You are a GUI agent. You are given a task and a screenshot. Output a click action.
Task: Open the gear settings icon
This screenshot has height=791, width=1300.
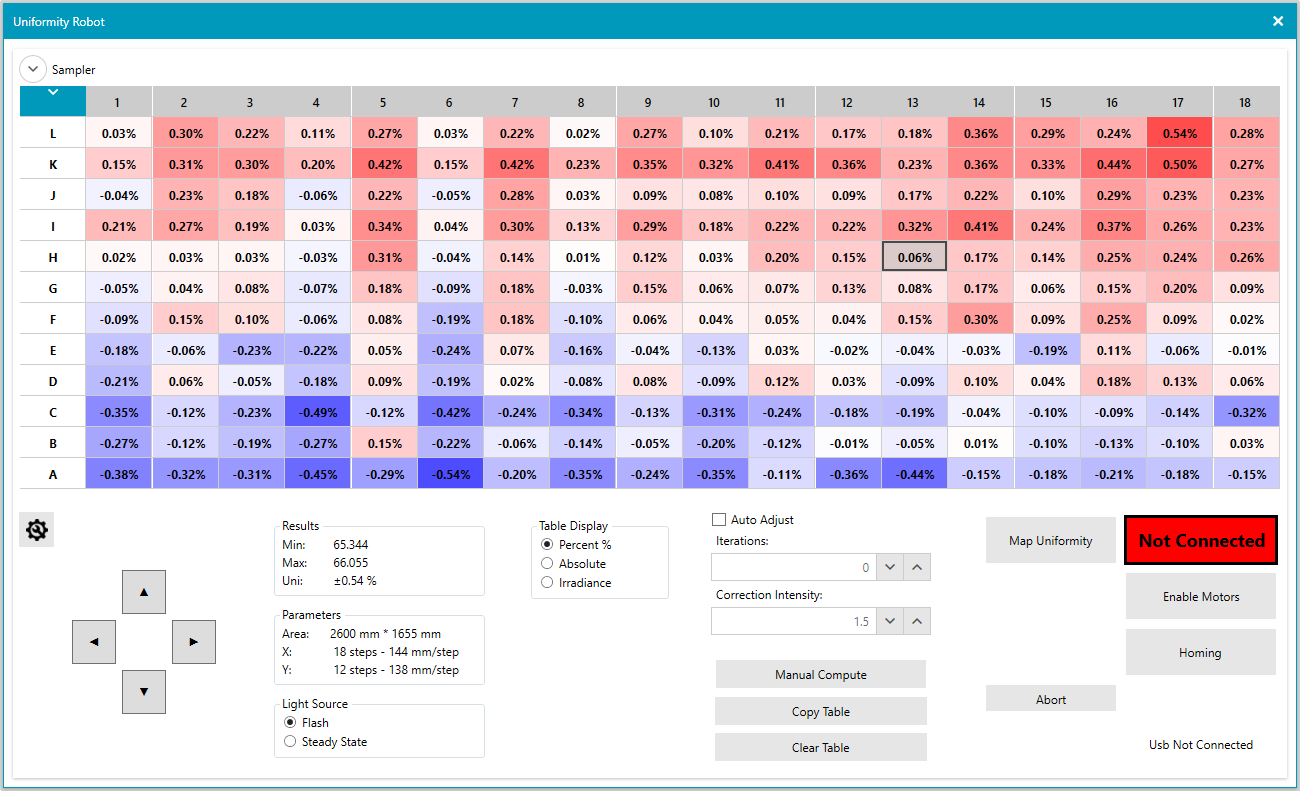[x=37, y=530]
